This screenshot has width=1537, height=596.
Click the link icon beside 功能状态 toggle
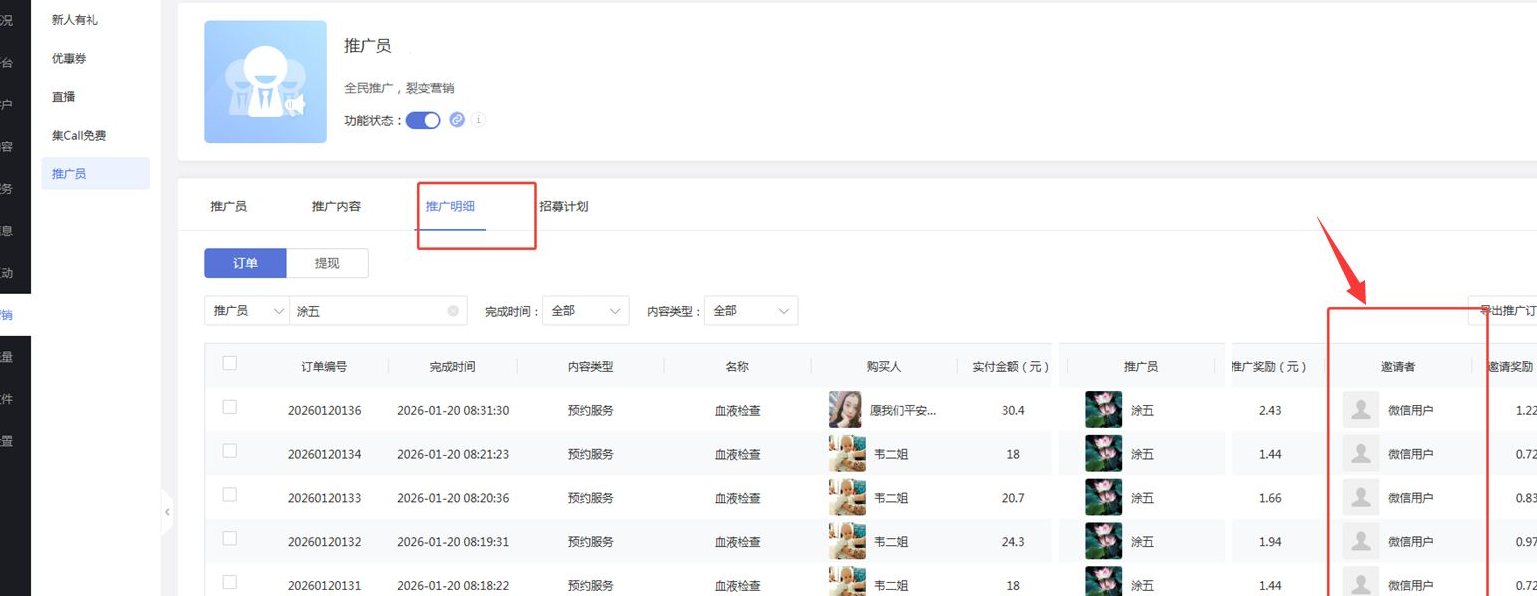click(x=457, y=120)
